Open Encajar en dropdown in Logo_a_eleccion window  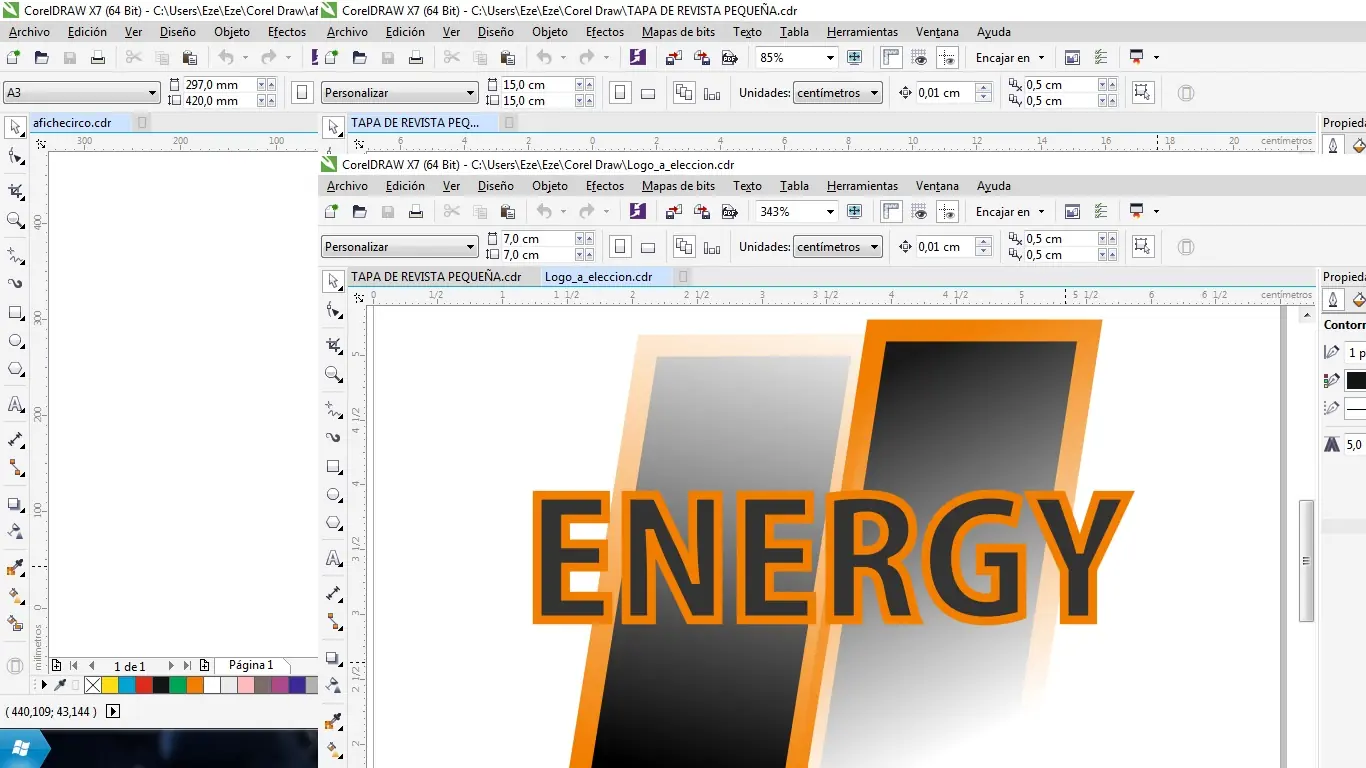pos(1010,212)
